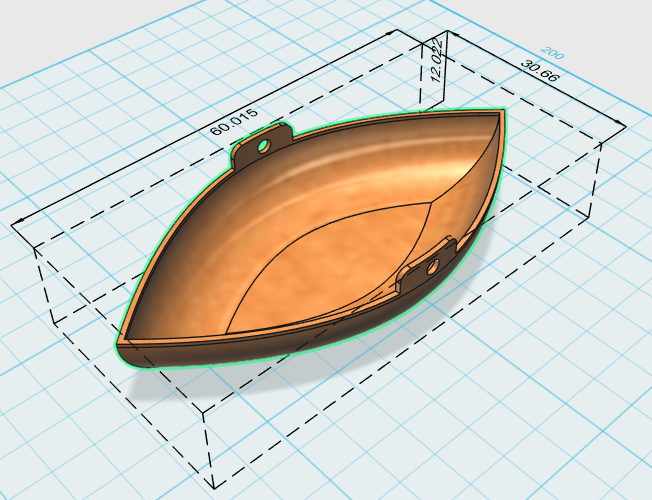Click the blue 200 grid label
The width and height of the screenshot is (652, 500).
point(552,53)
